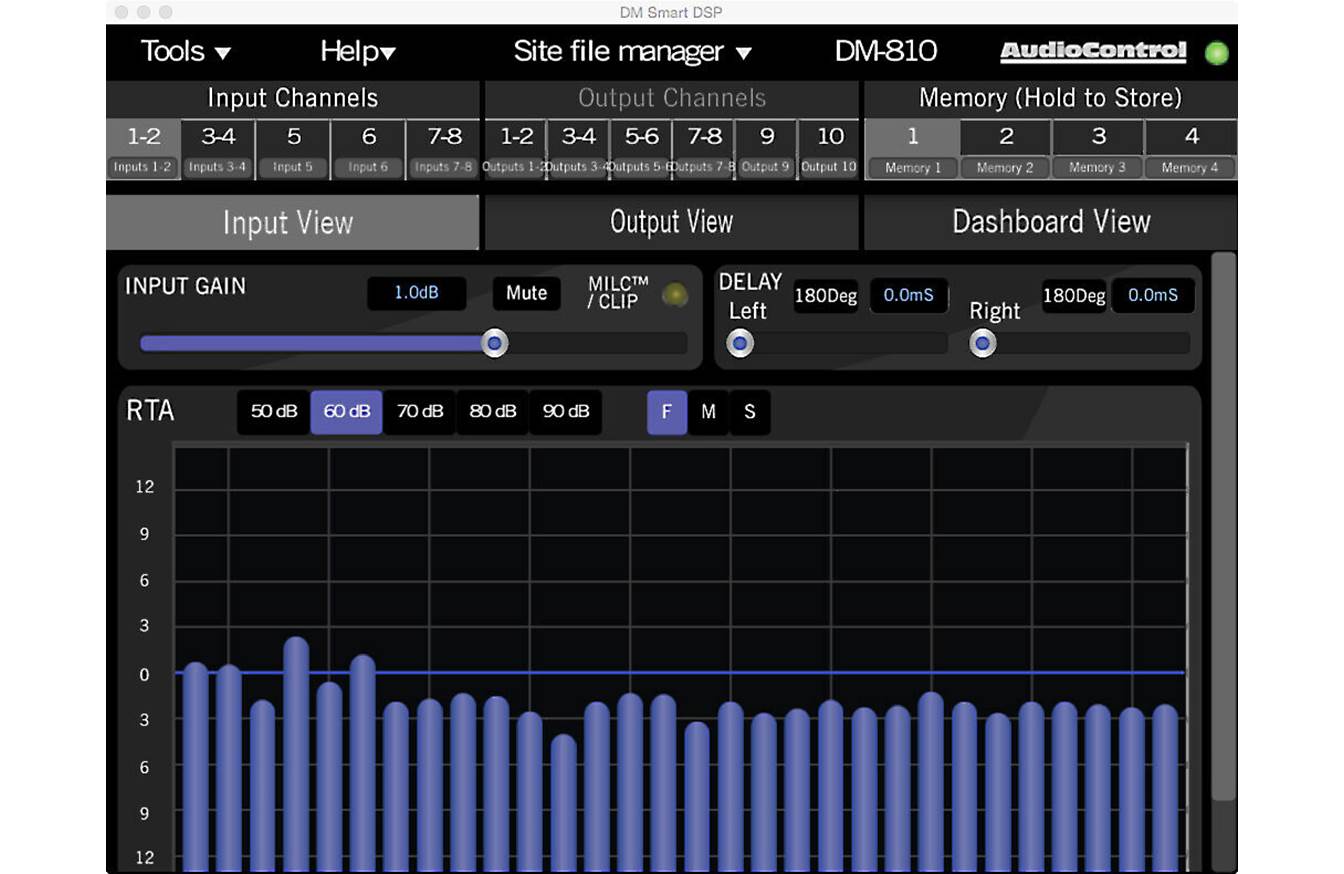Click the MILC/CLIP indicator LED

[x=676, y=294]
